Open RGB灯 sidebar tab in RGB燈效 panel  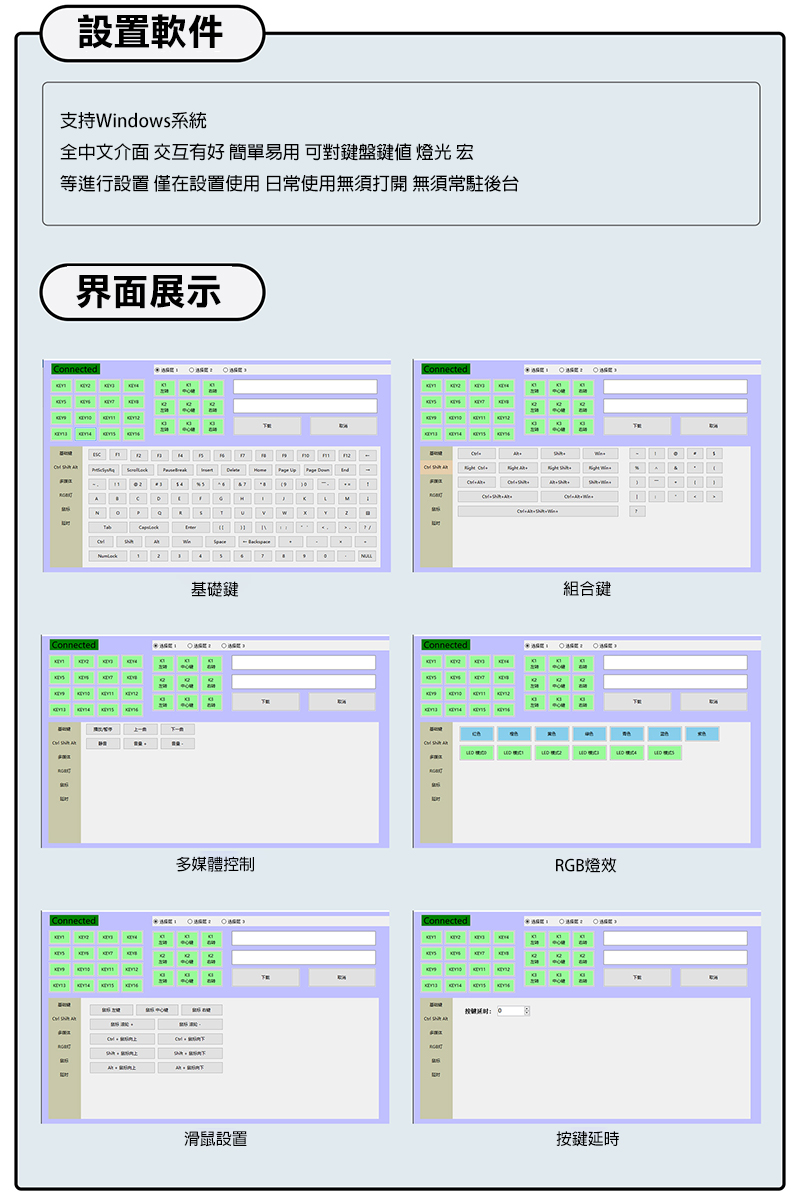click(x=434, y=771)
